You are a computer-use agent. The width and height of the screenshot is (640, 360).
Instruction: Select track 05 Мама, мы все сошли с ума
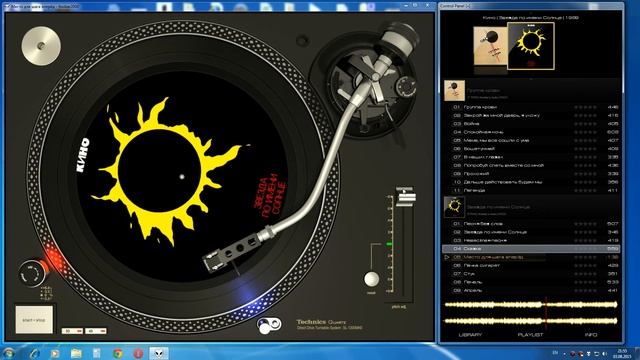(532, 140)
